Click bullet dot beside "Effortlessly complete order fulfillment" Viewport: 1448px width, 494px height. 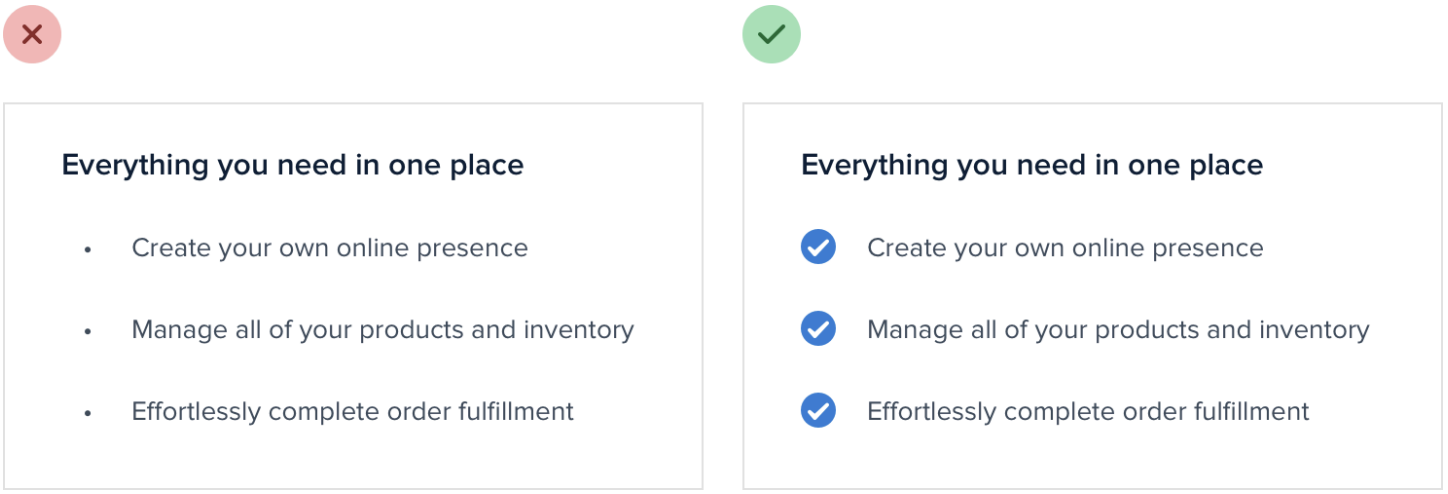(88, 412)
